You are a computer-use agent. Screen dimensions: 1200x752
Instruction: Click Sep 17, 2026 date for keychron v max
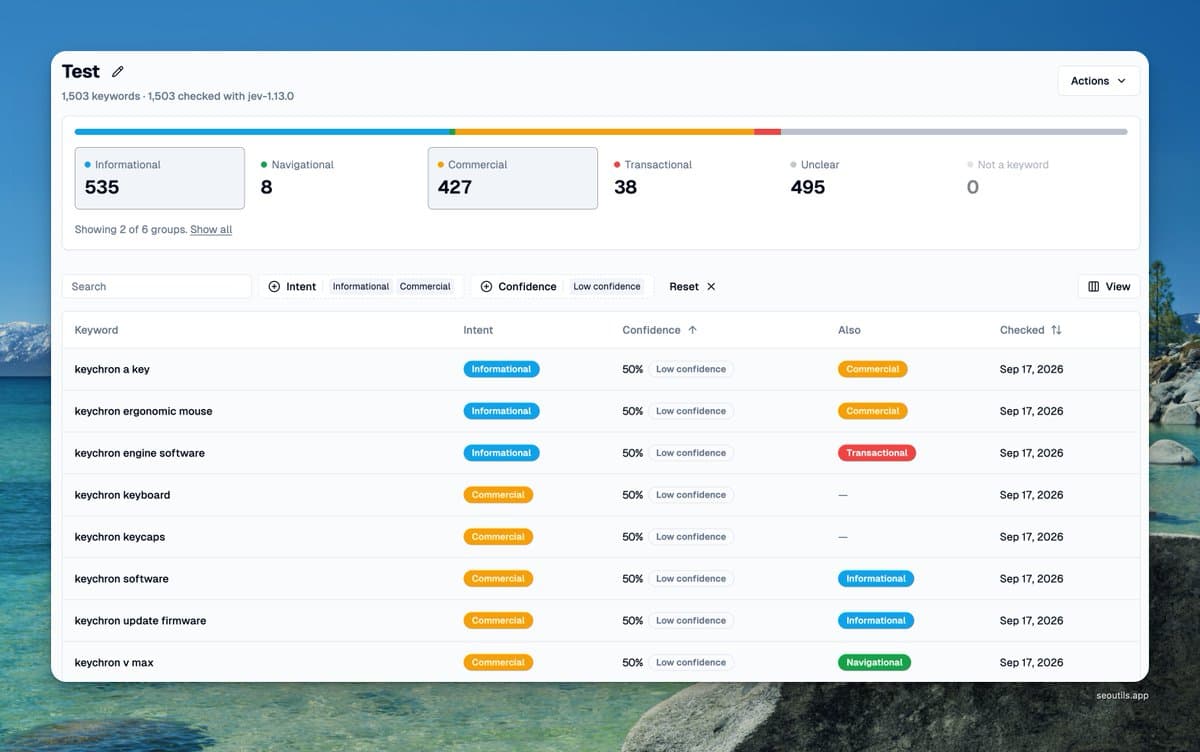tap(1031, 663)
